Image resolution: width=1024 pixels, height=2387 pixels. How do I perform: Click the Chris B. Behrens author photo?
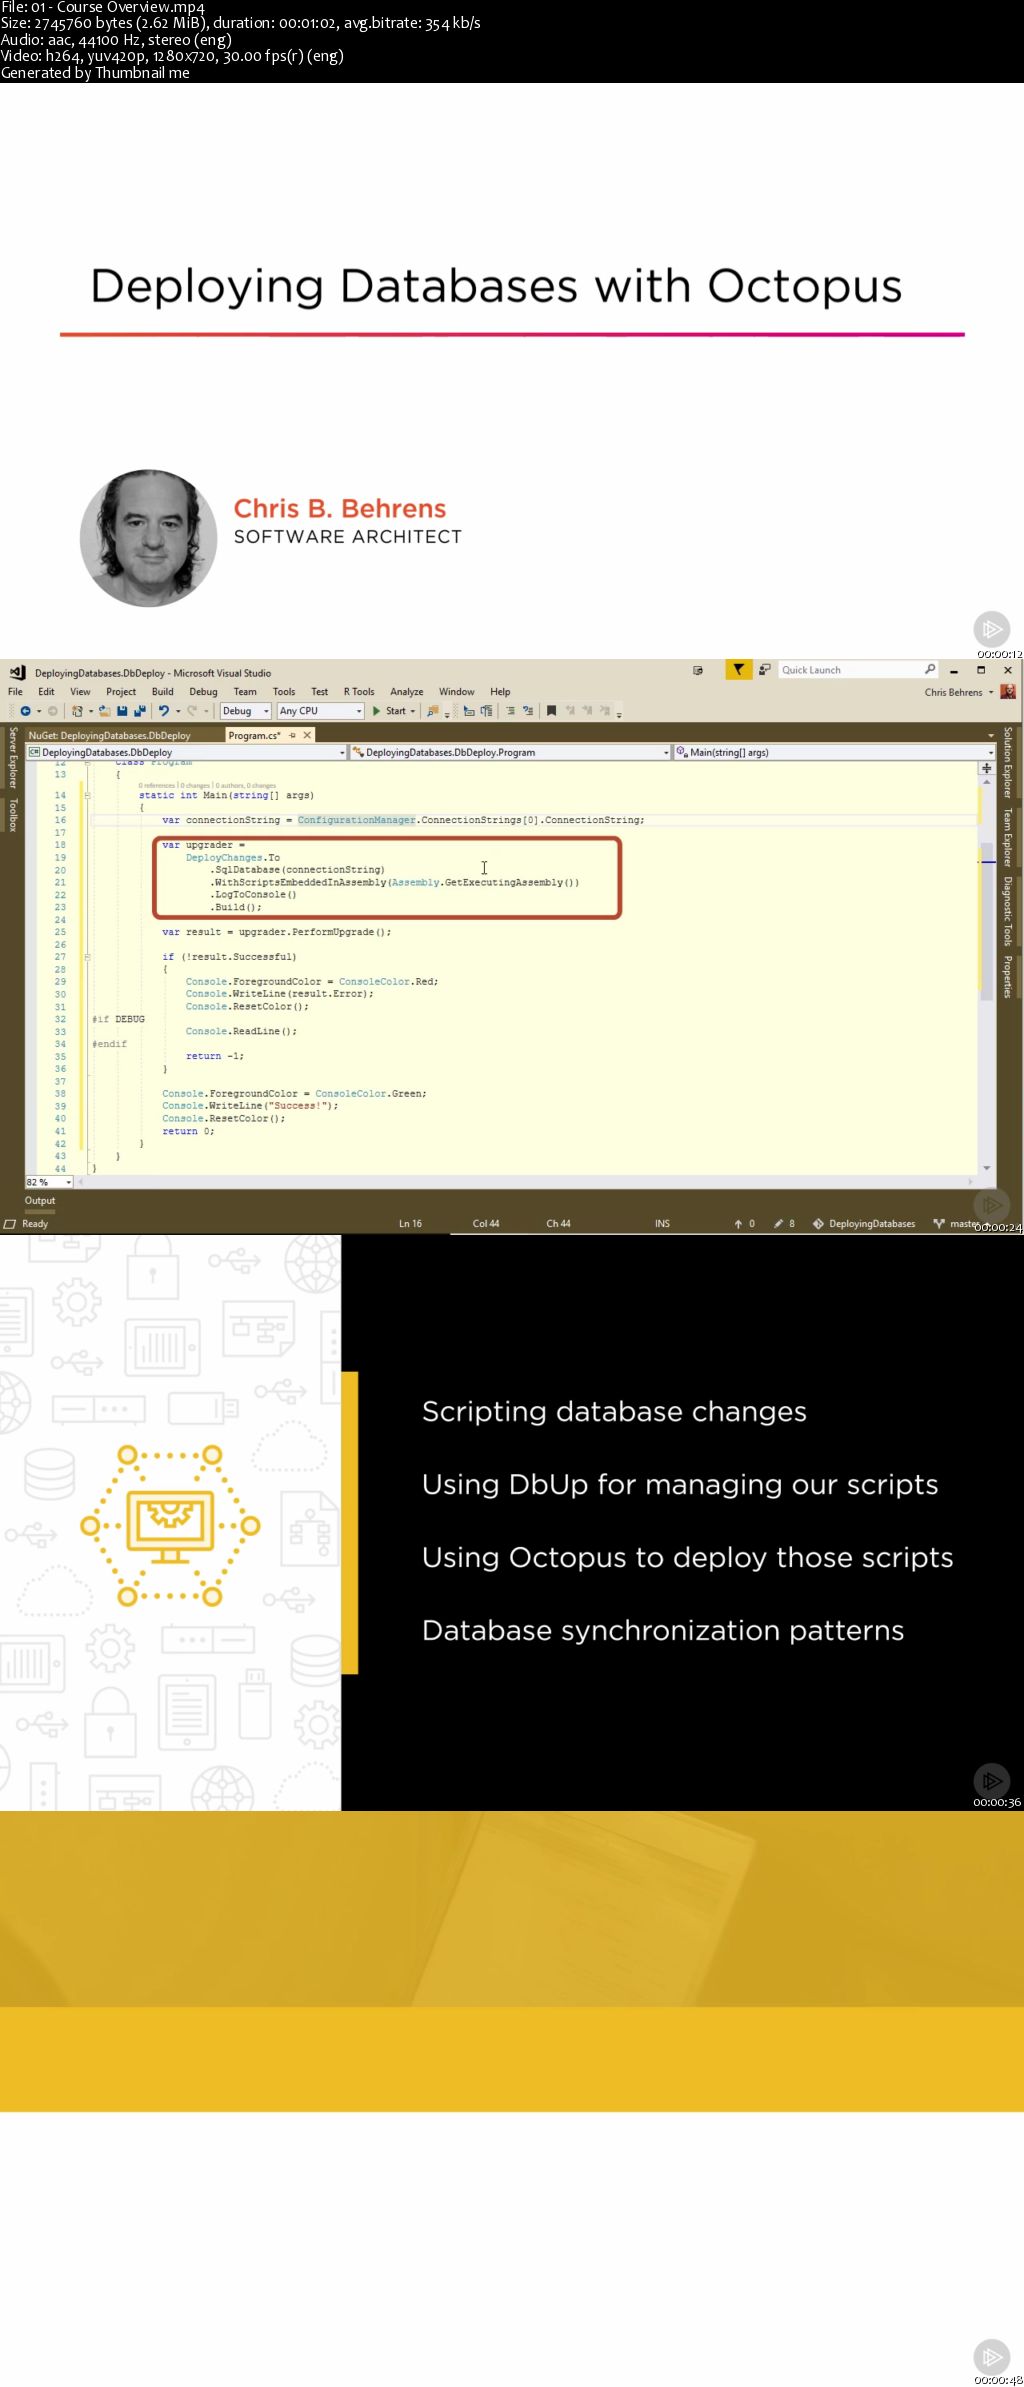149,538
